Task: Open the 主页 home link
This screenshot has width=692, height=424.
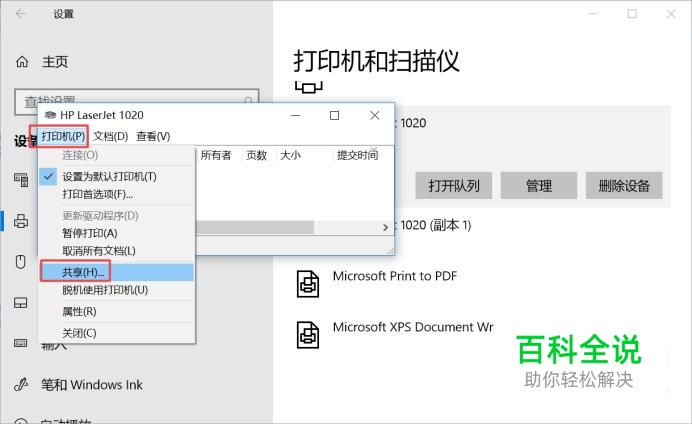Action: pyautogui.click(x=55, y=62)
